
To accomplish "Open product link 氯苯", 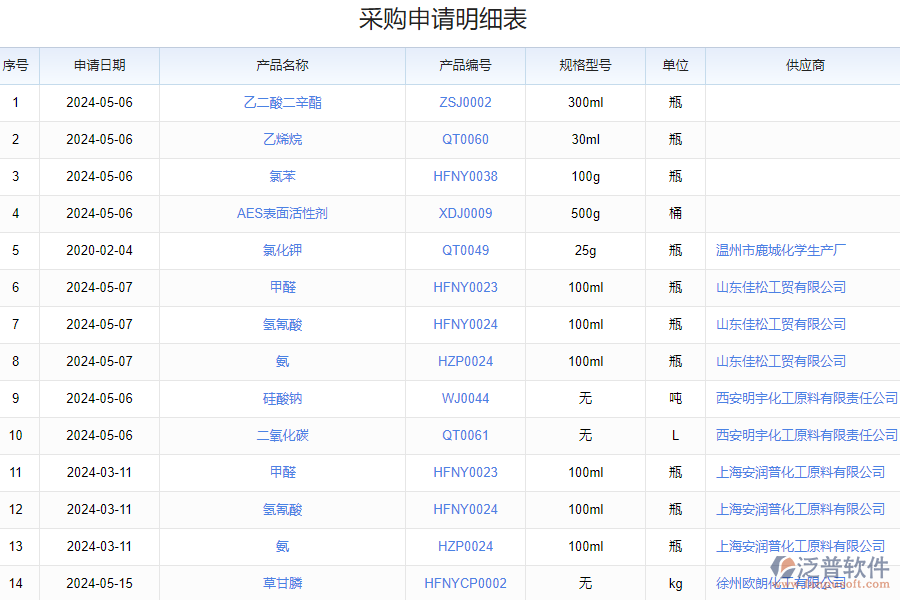I will point(281,176).
